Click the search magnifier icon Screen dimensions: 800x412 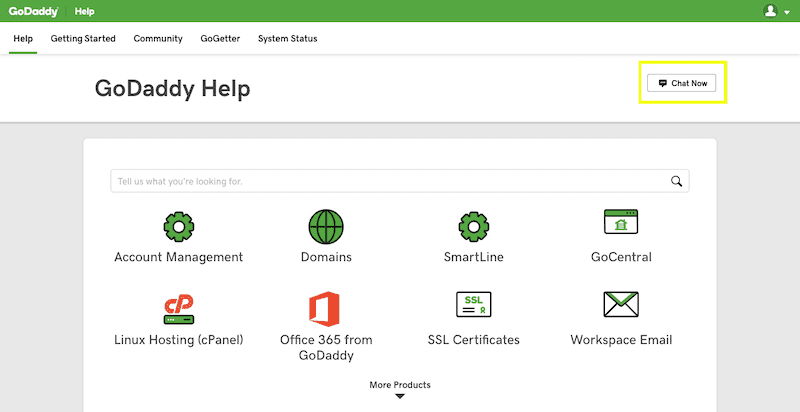(x=677, y=181)
